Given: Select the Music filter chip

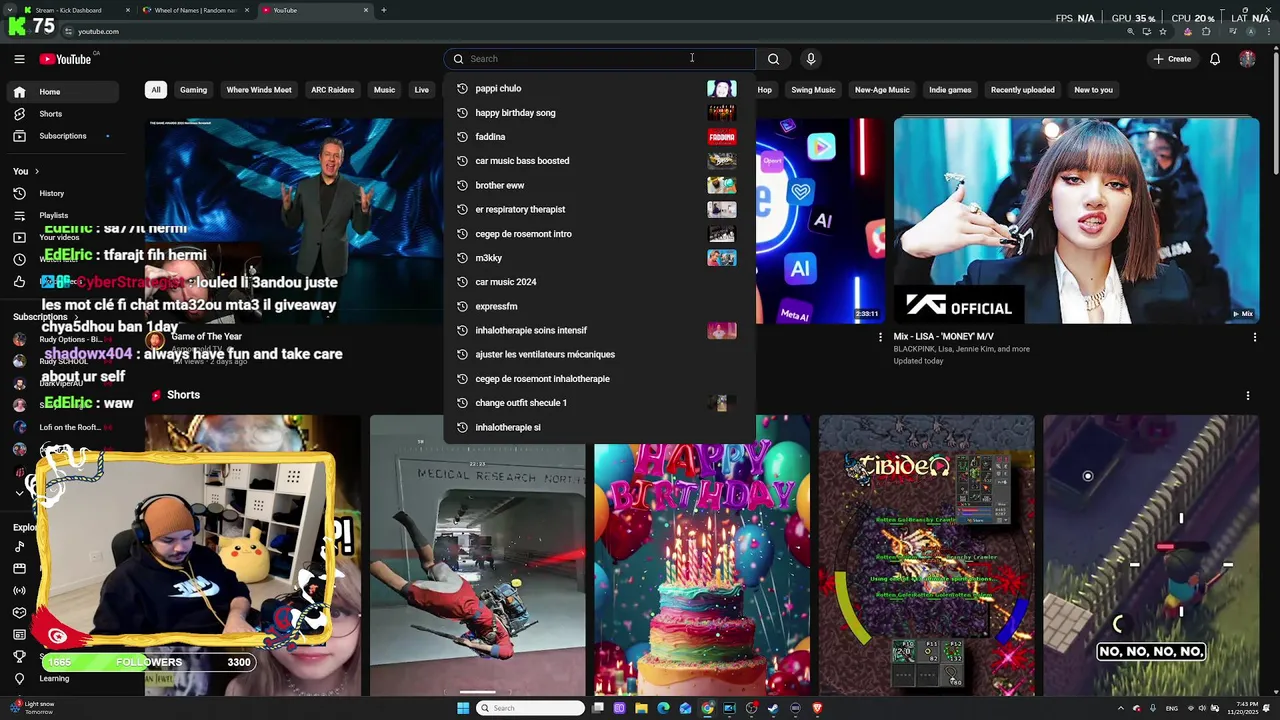Looking at the screenshot, I should pyautogui.click(x=384, y=90).
